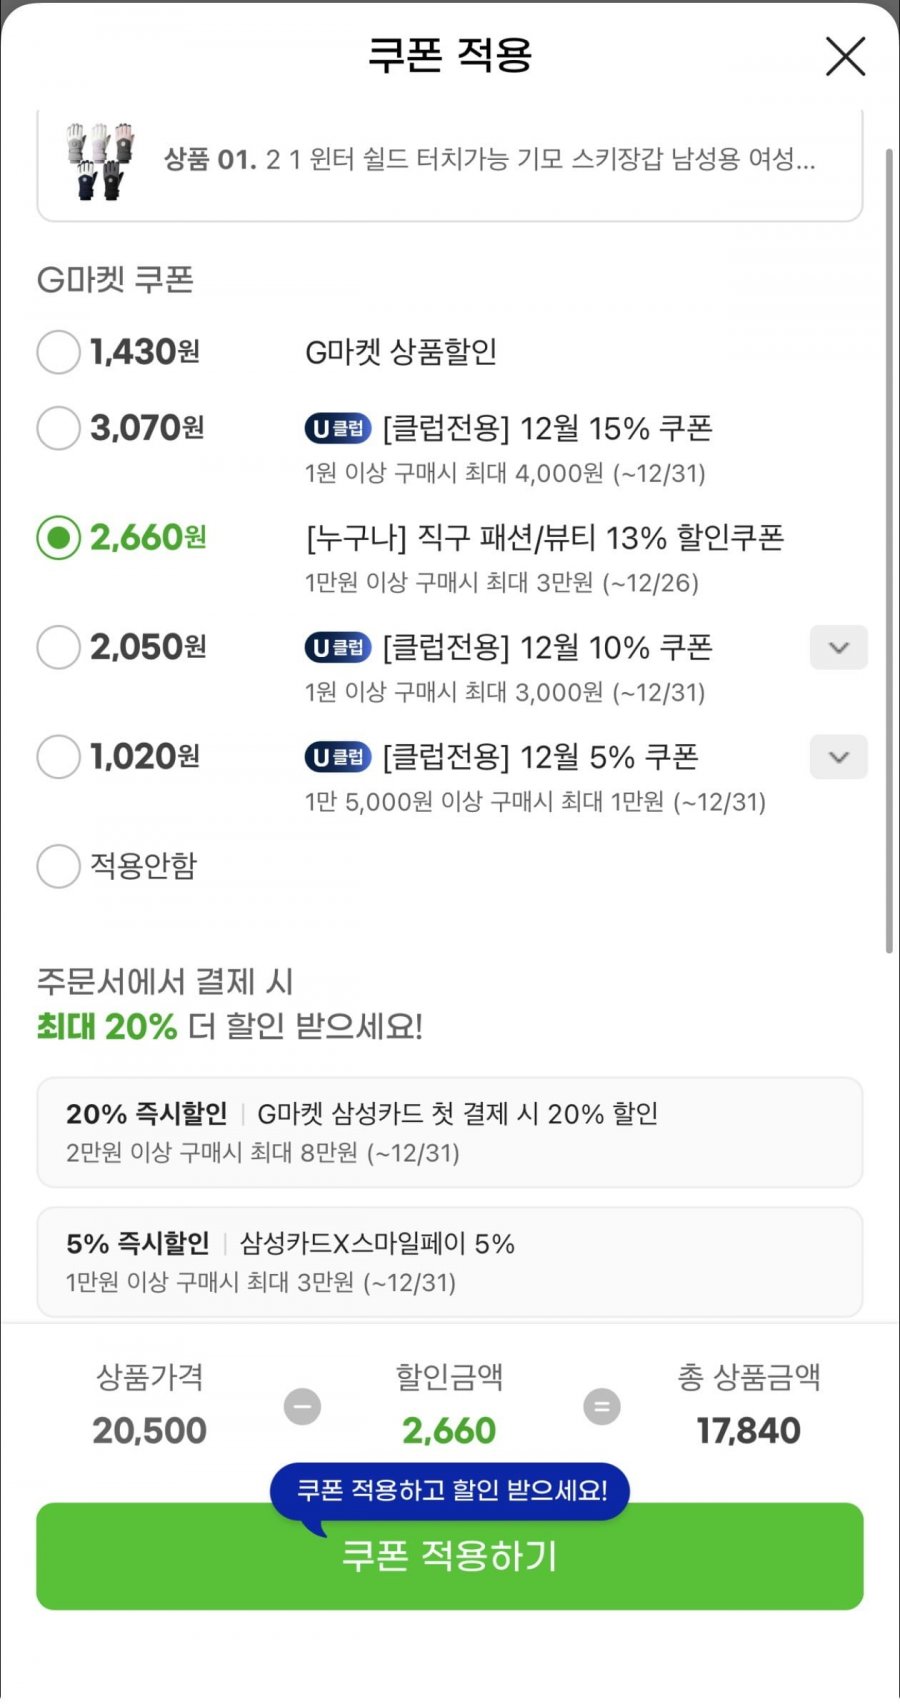Click U클럽 badge on 10% coupon
Screen dimensions: 900x1704
pyautogui.click(x=338, y=648)
